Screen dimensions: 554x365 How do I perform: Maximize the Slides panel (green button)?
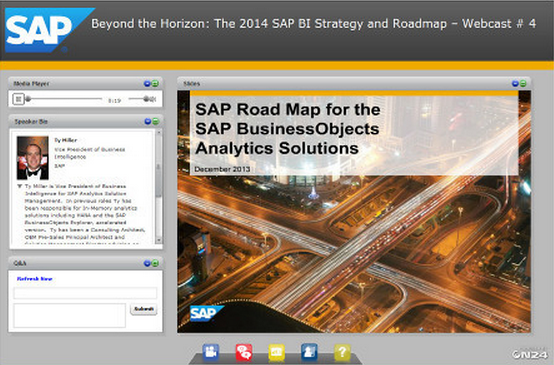click(x=523, y=84)
